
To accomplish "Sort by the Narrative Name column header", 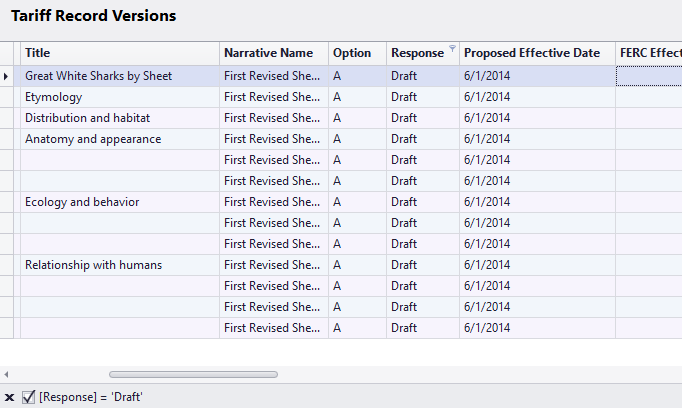I will [274, 53].
